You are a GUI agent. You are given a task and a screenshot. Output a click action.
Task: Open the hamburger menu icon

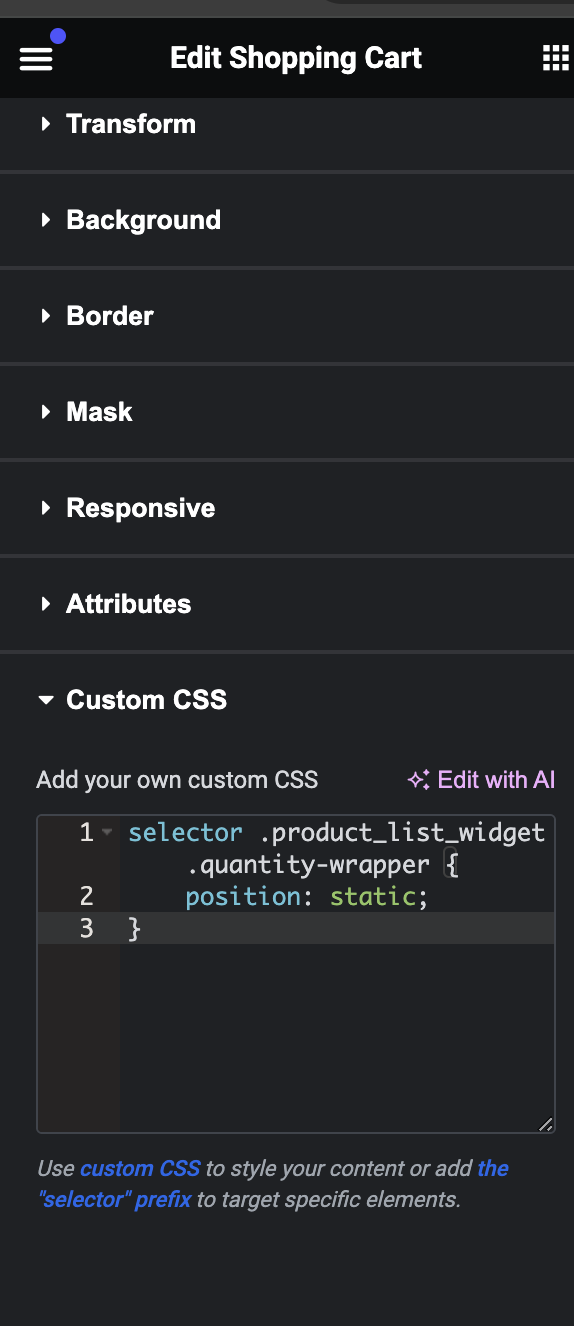tap(35, 59)
